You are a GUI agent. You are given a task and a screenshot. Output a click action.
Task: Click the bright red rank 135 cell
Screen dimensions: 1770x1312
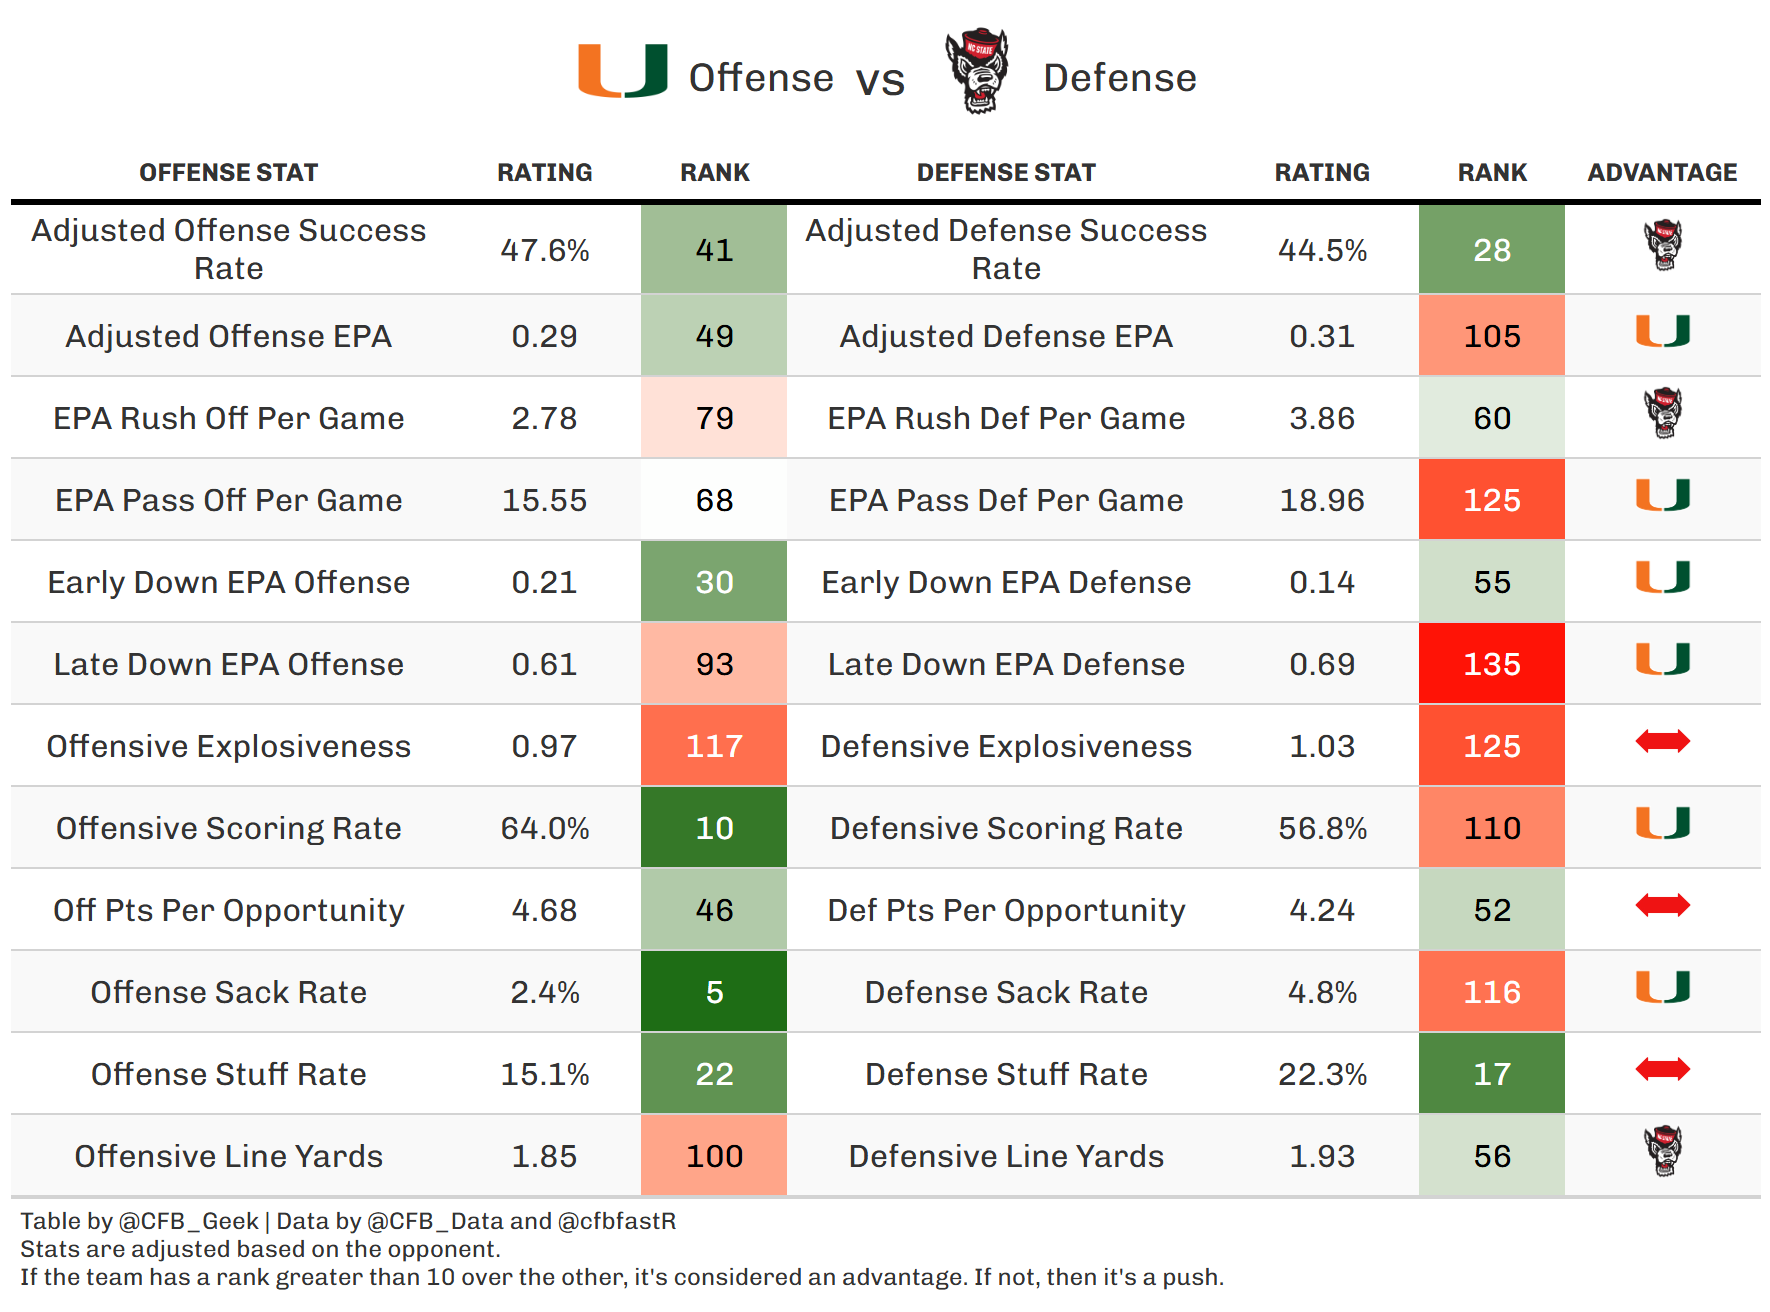point(1491,664)
